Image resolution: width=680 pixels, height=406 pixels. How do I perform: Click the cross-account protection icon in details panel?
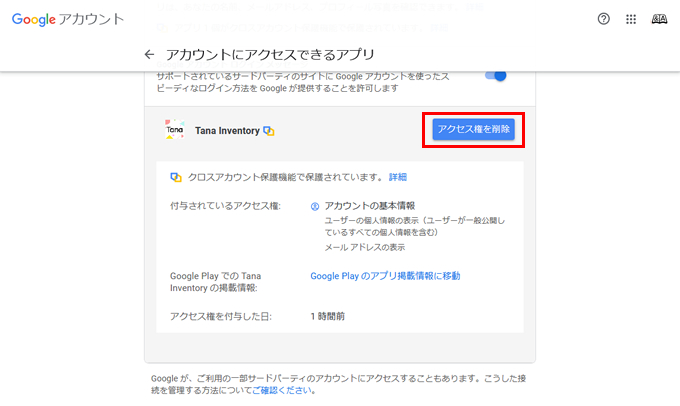pos(176,177)
